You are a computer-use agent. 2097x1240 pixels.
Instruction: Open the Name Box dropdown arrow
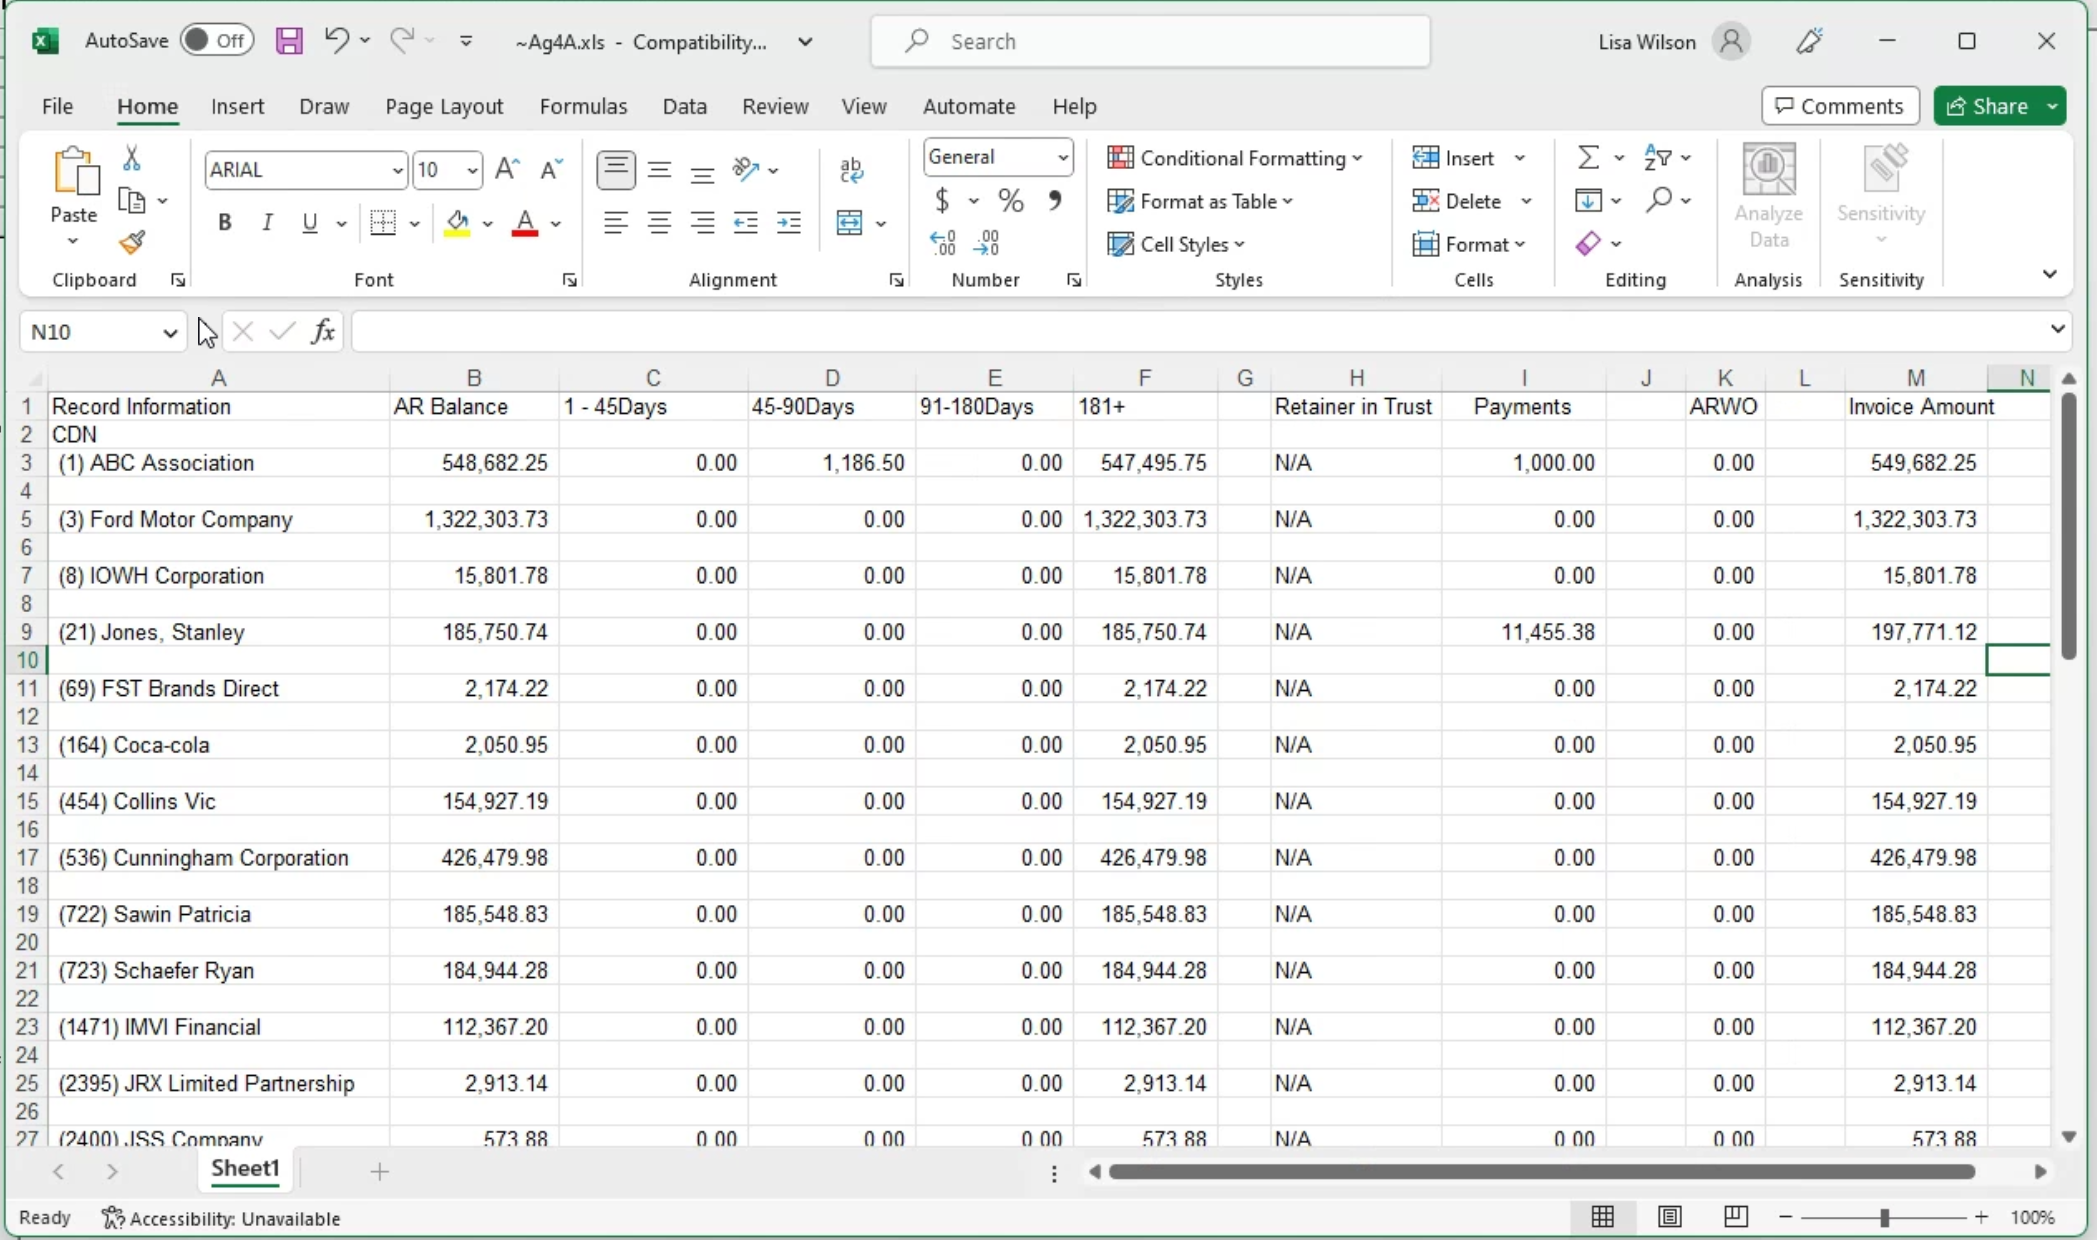pyautogui.click(x=169, y=332)
